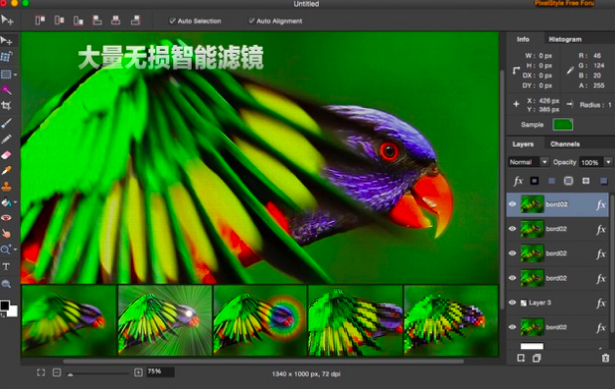Screen dimensions: 615x389
Task: Choose the Brush tool
Action: pos(6,123)
